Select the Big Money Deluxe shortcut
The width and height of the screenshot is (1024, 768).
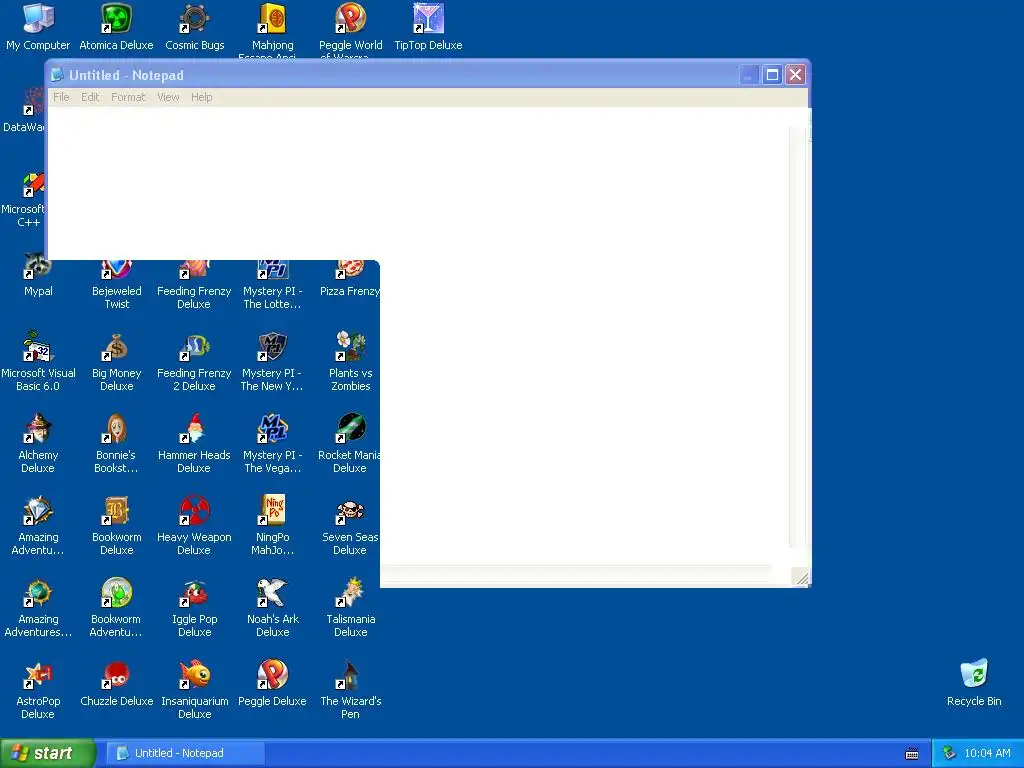116,361
